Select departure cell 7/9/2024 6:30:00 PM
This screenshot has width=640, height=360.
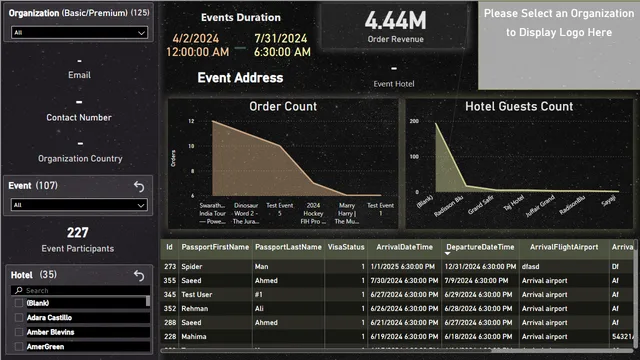click(476, 280)
